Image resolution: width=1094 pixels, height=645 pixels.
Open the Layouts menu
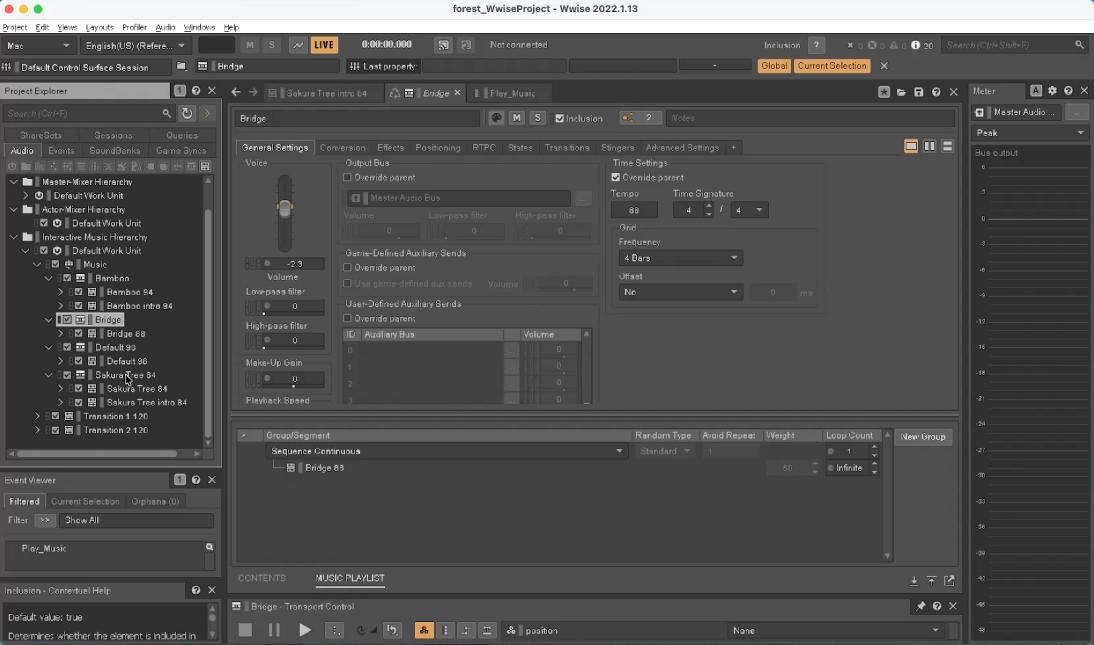tap(99, 27)
